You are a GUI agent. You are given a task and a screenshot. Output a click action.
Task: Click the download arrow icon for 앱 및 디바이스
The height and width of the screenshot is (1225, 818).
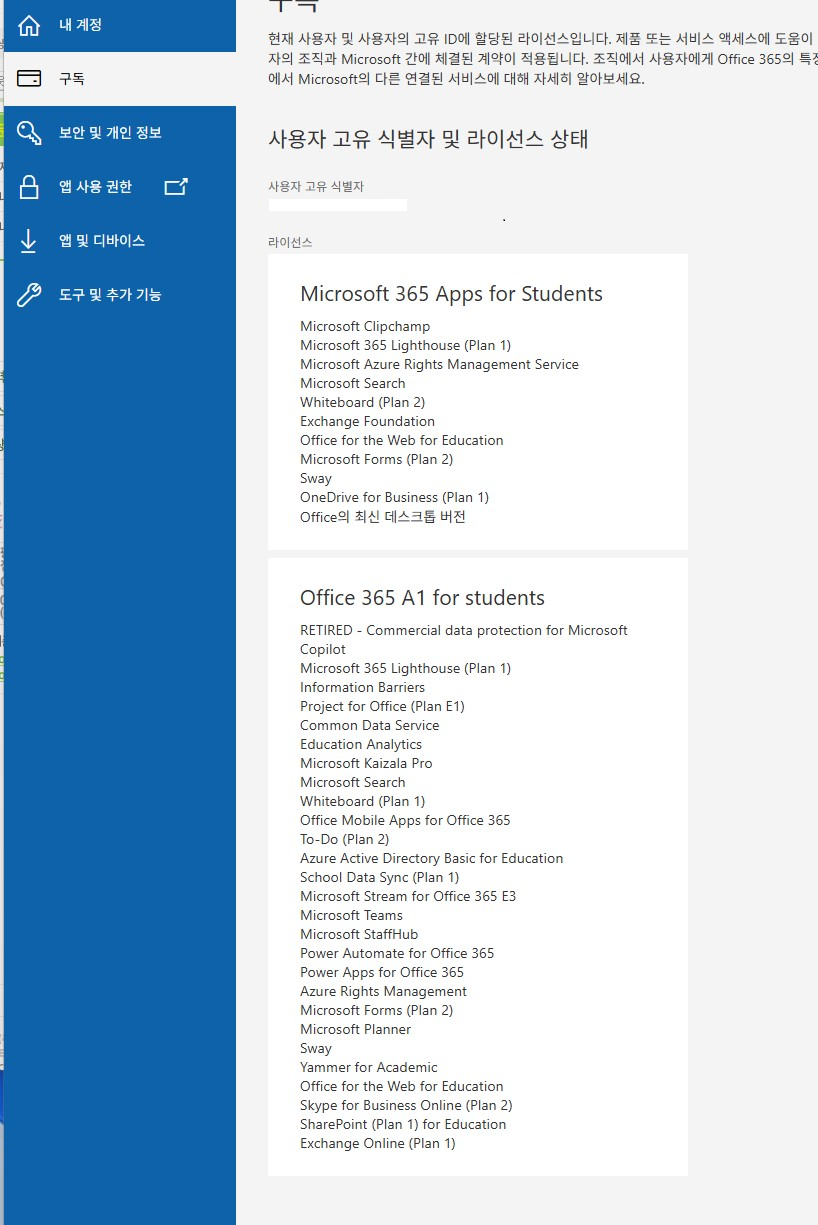pos(29,241)
